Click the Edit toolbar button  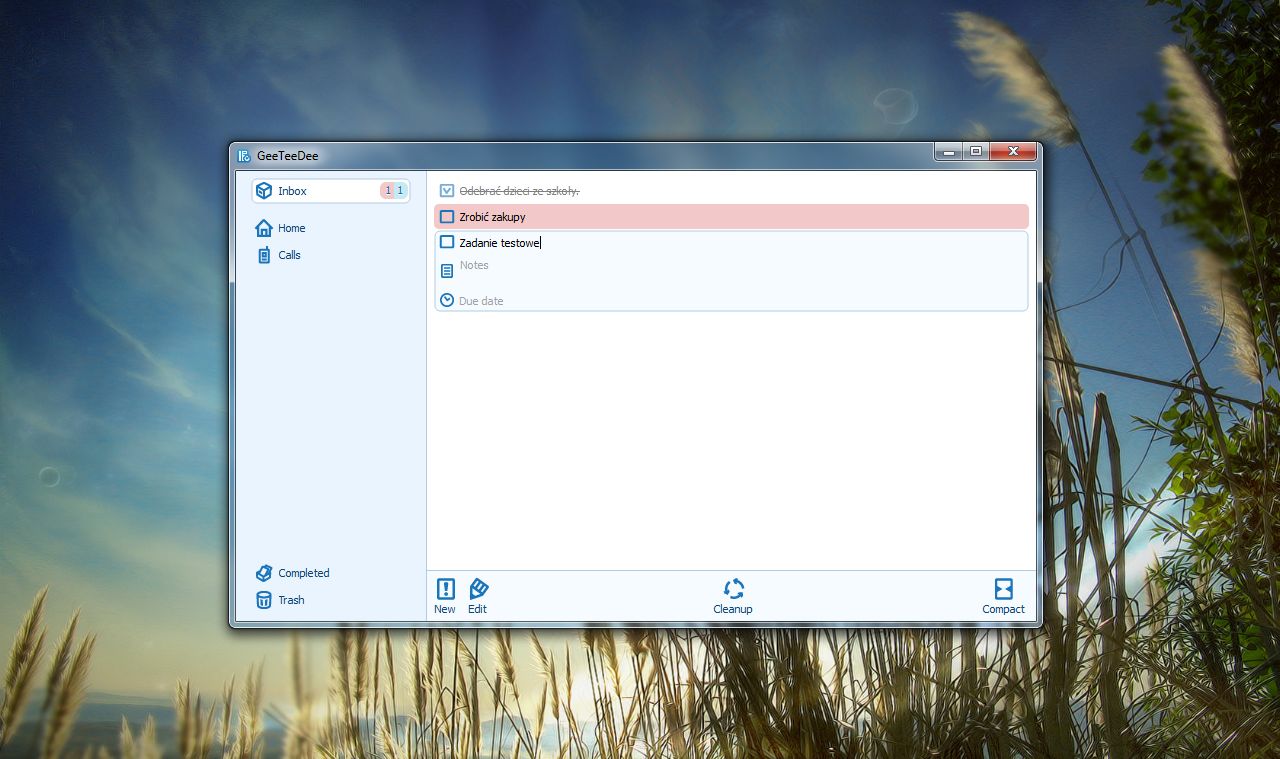[x=478, y=596]
